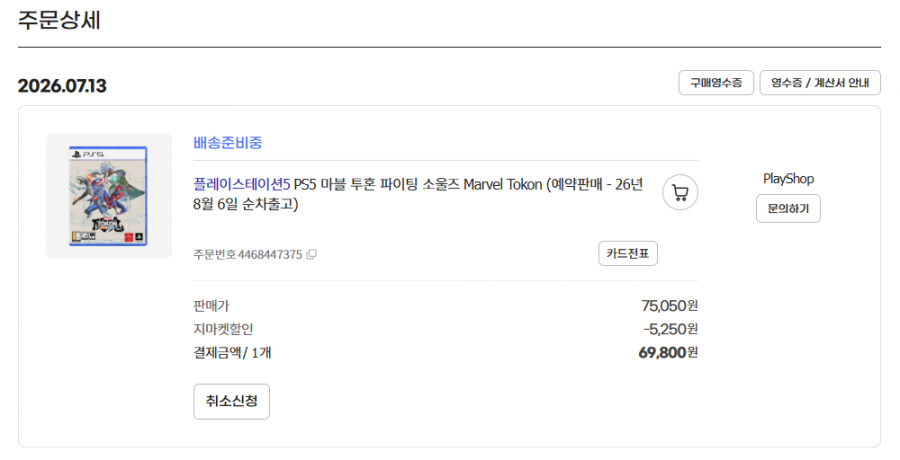Click the 지마켓할인 discount label
The width and height of the screenshot is (900, 460).
(x=223, y=329)
